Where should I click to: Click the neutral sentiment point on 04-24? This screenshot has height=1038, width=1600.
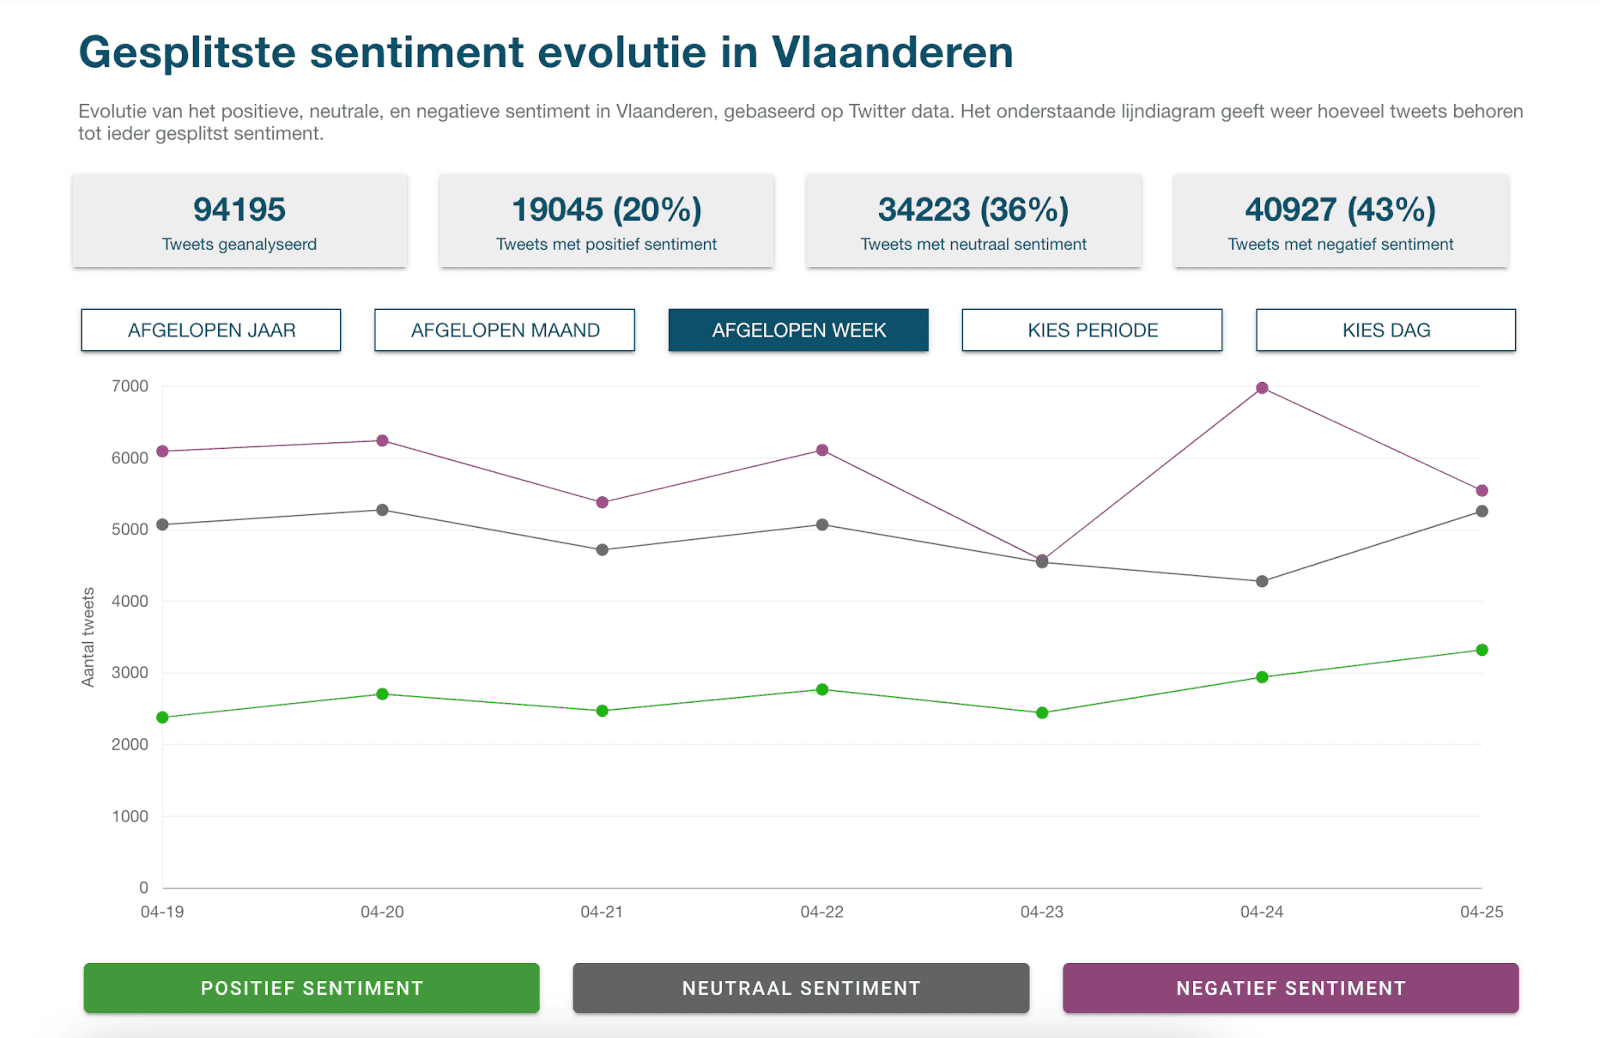[1262, 581]
